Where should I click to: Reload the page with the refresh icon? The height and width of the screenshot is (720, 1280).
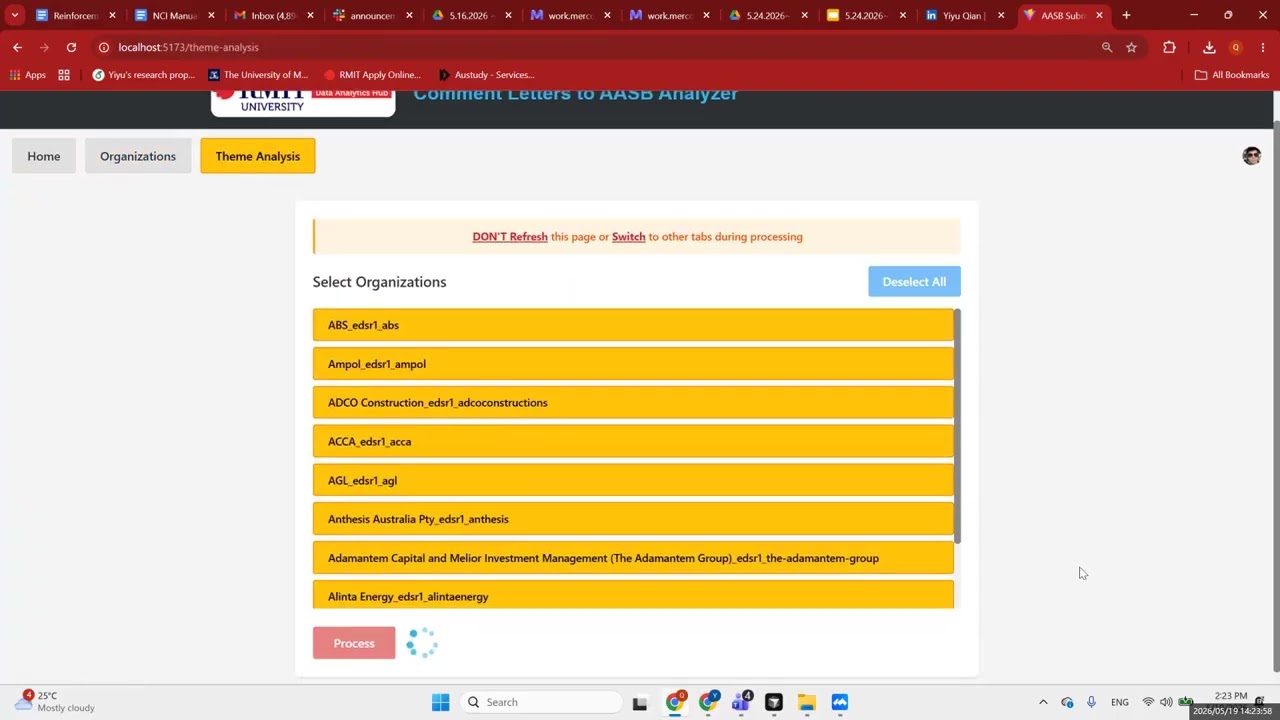pyautogui.click(x=71, y=47)
